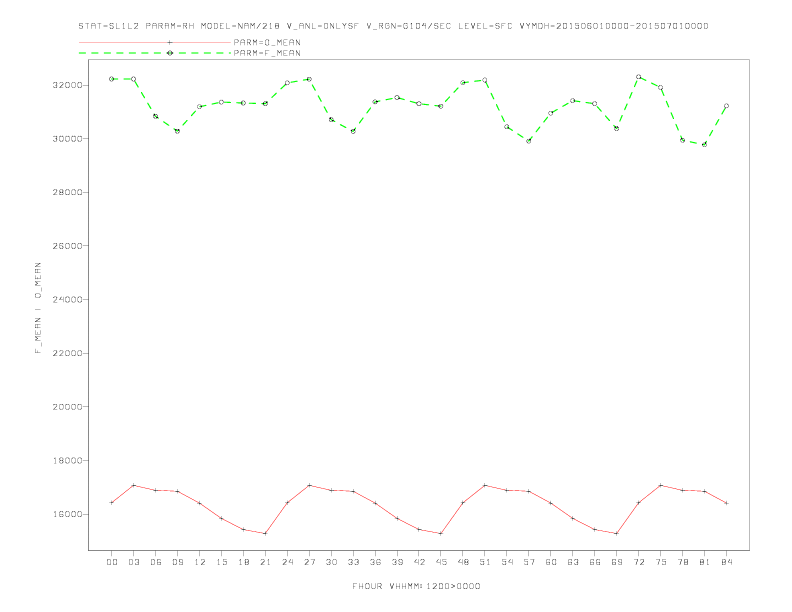Click the 45 forecast hour x-axis label
The height and width of the screenshot is (612, 792).
(441, 562)
